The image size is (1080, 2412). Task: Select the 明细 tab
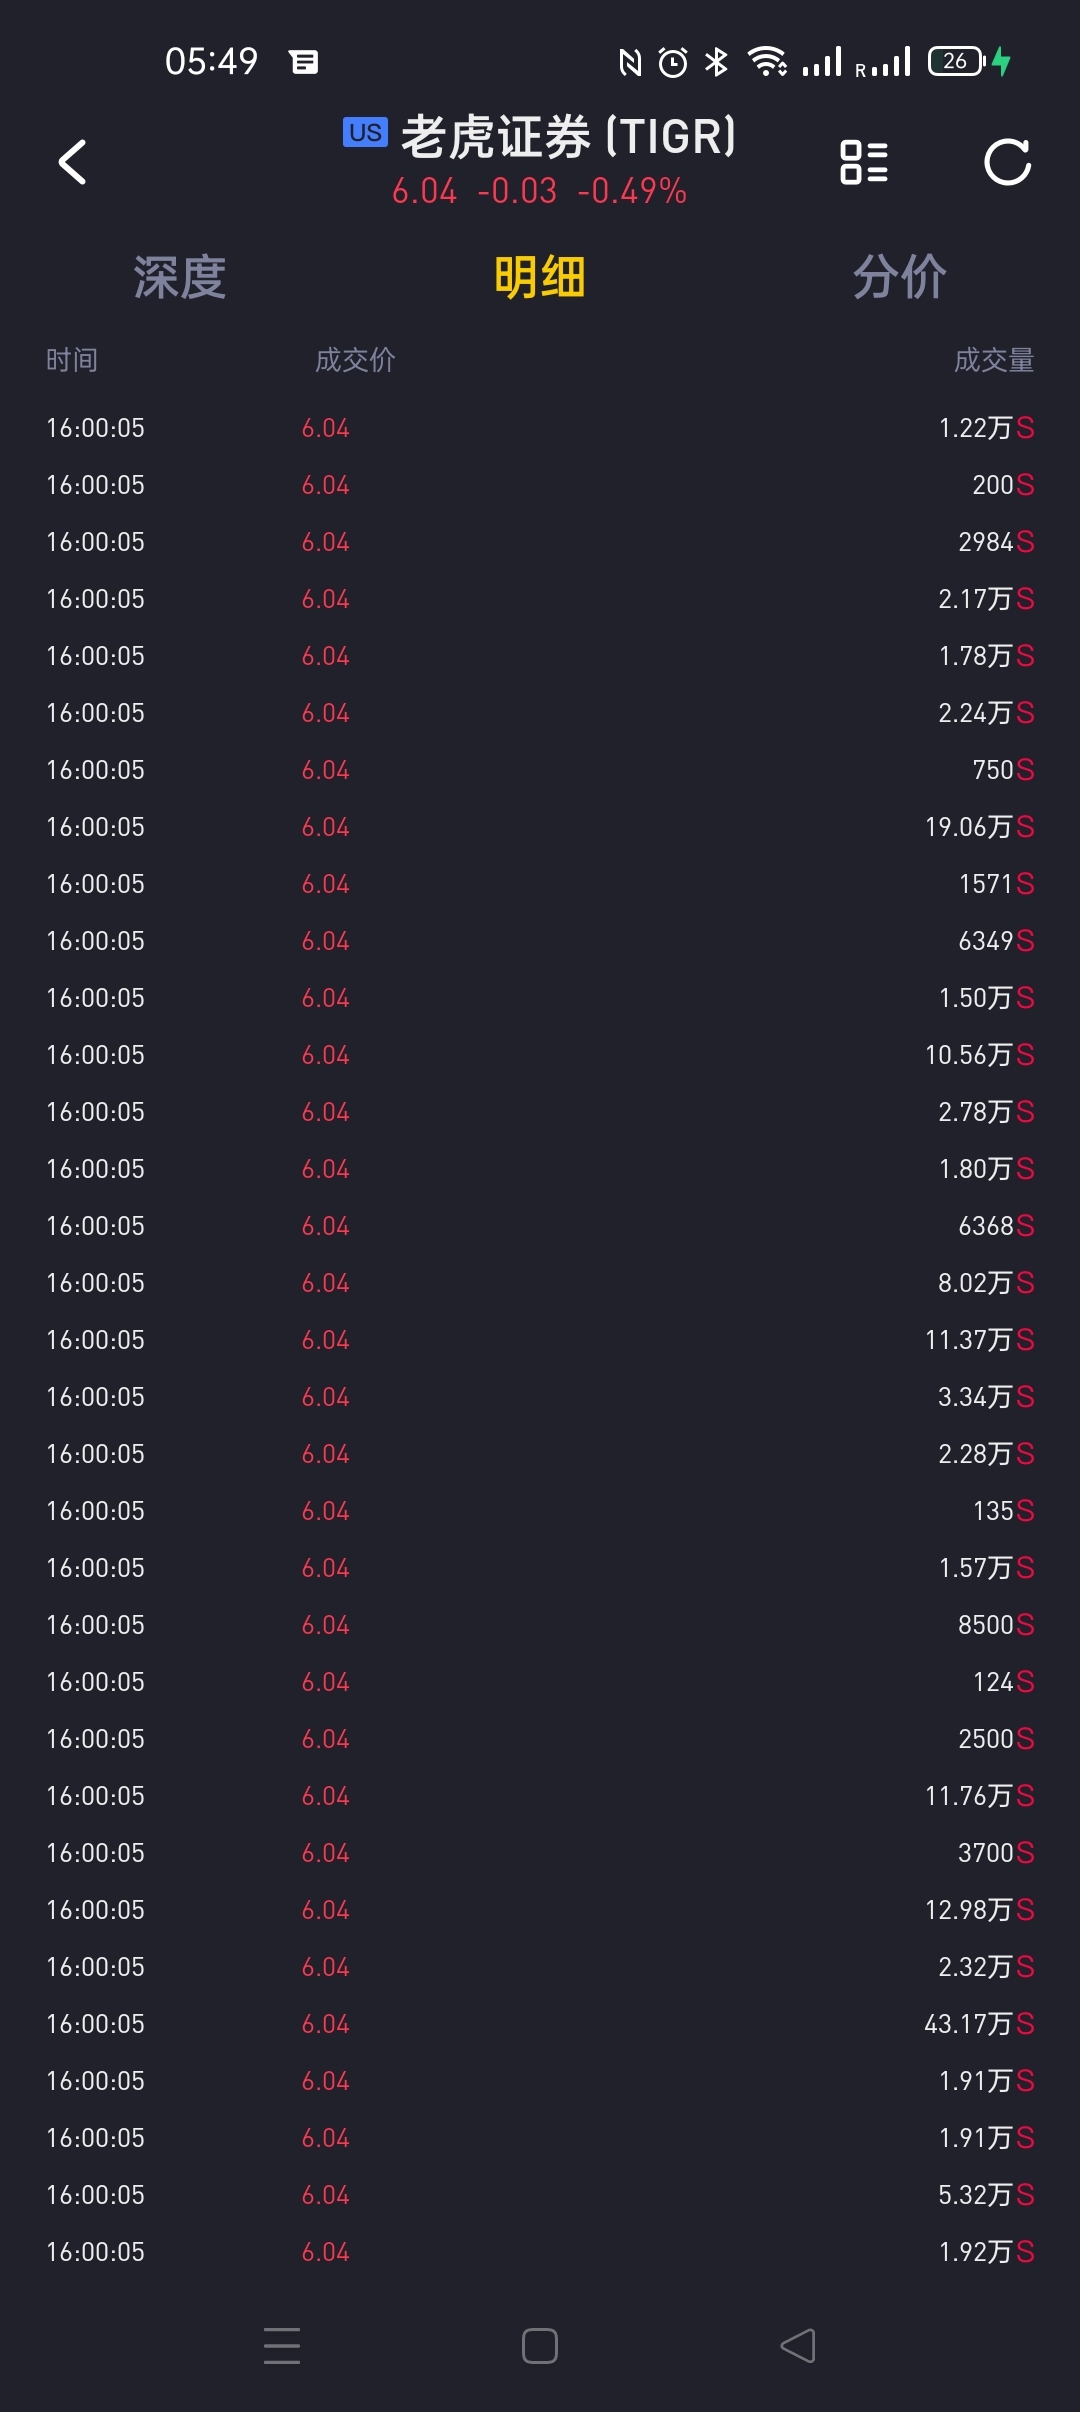coord(540,277)
